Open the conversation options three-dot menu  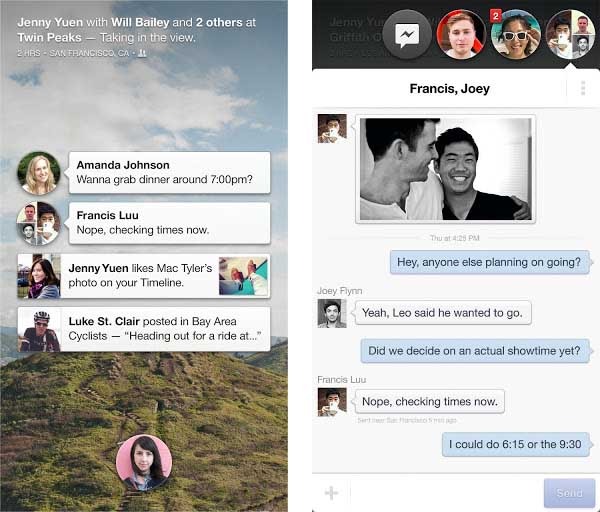pyautogui.click(x=582, y=88)
